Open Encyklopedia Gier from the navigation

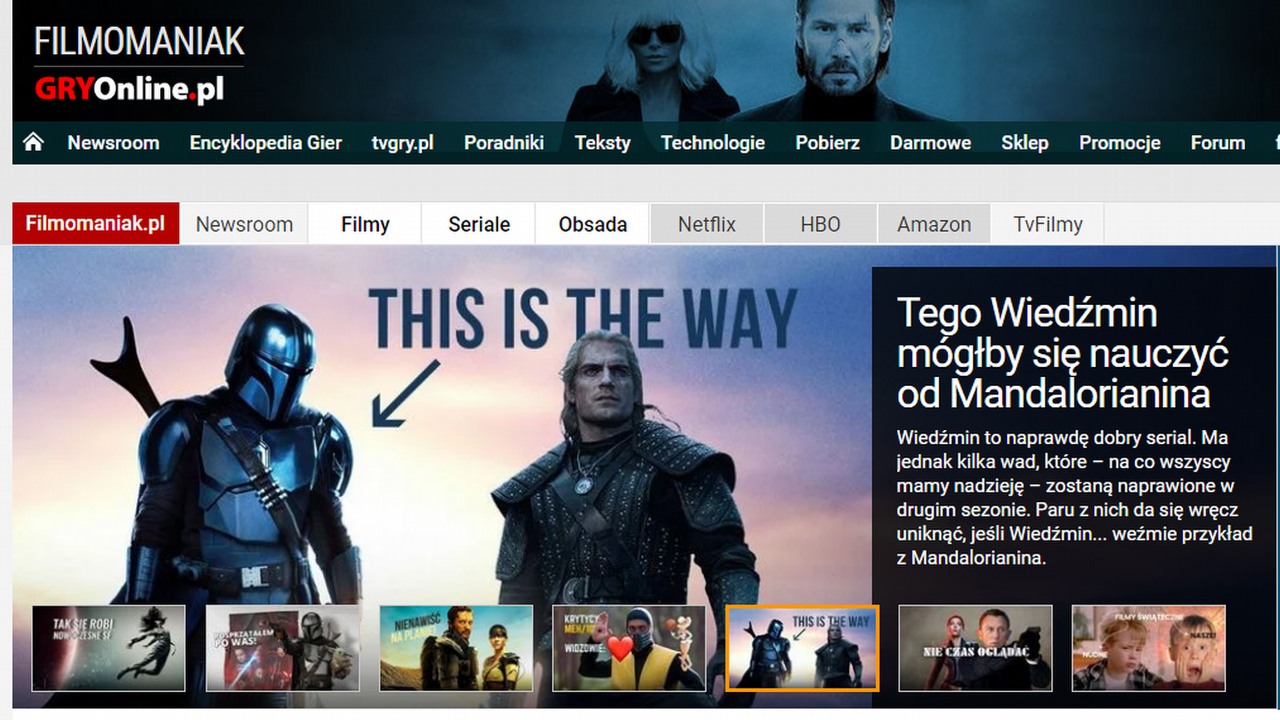[264, 142]
